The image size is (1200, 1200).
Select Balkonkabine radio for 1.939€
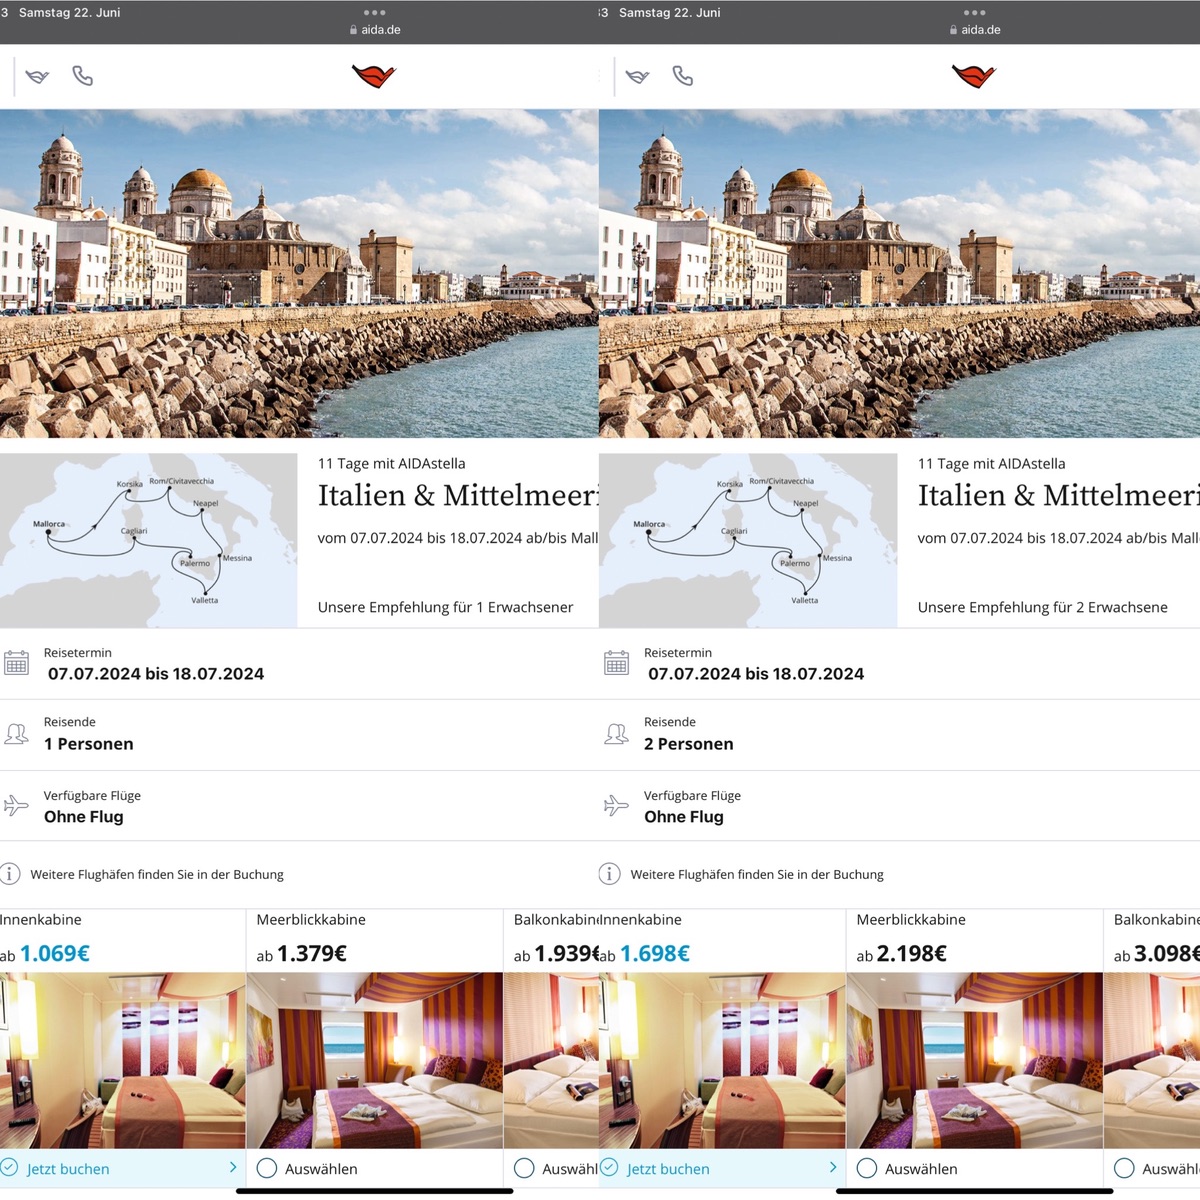[524, 1168]
